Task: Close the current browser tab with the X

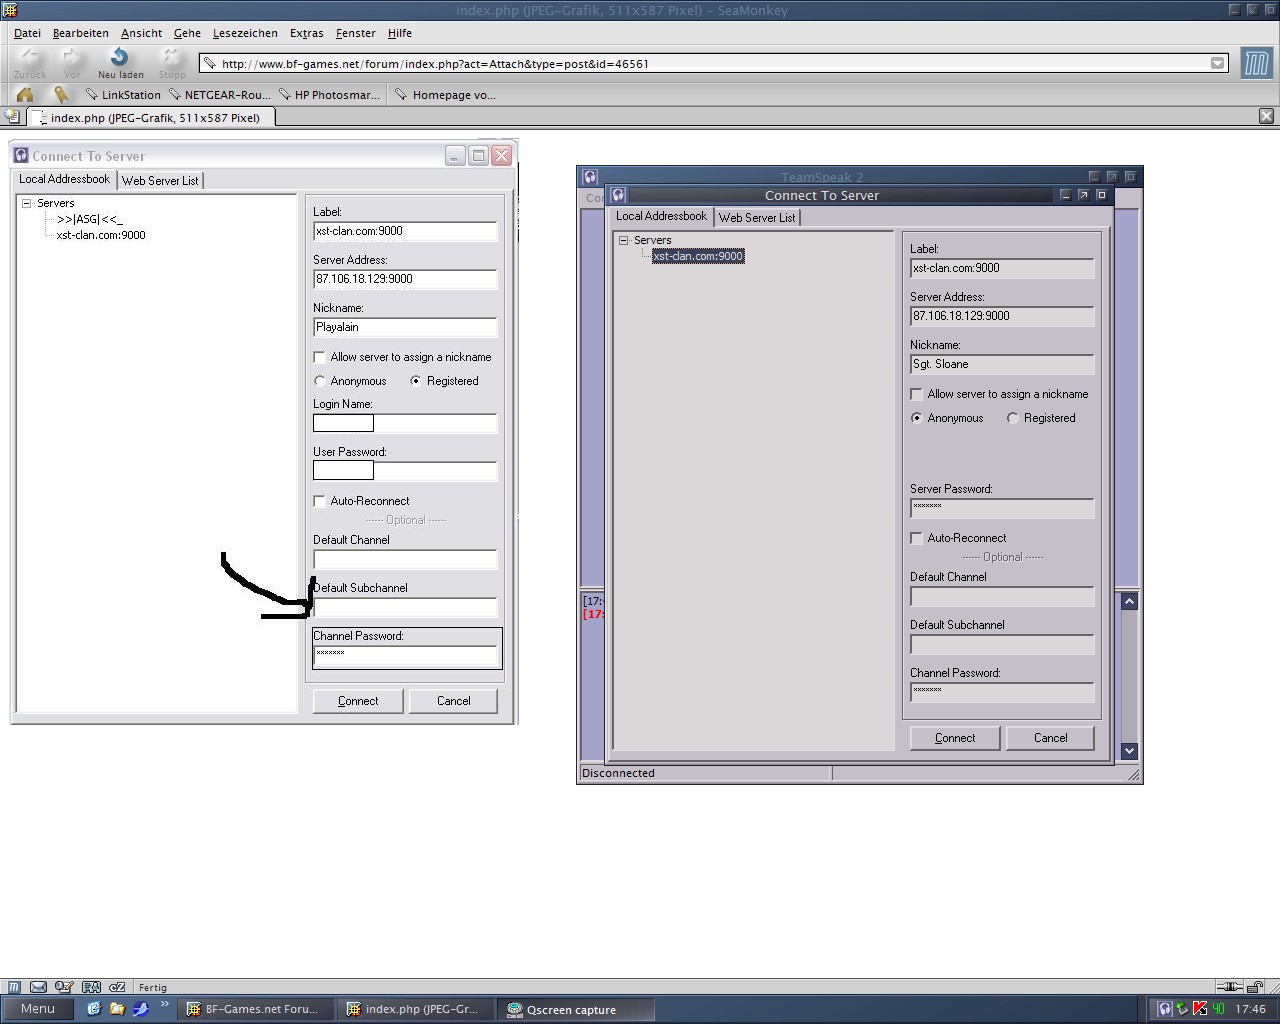Action: point(1266,116)
